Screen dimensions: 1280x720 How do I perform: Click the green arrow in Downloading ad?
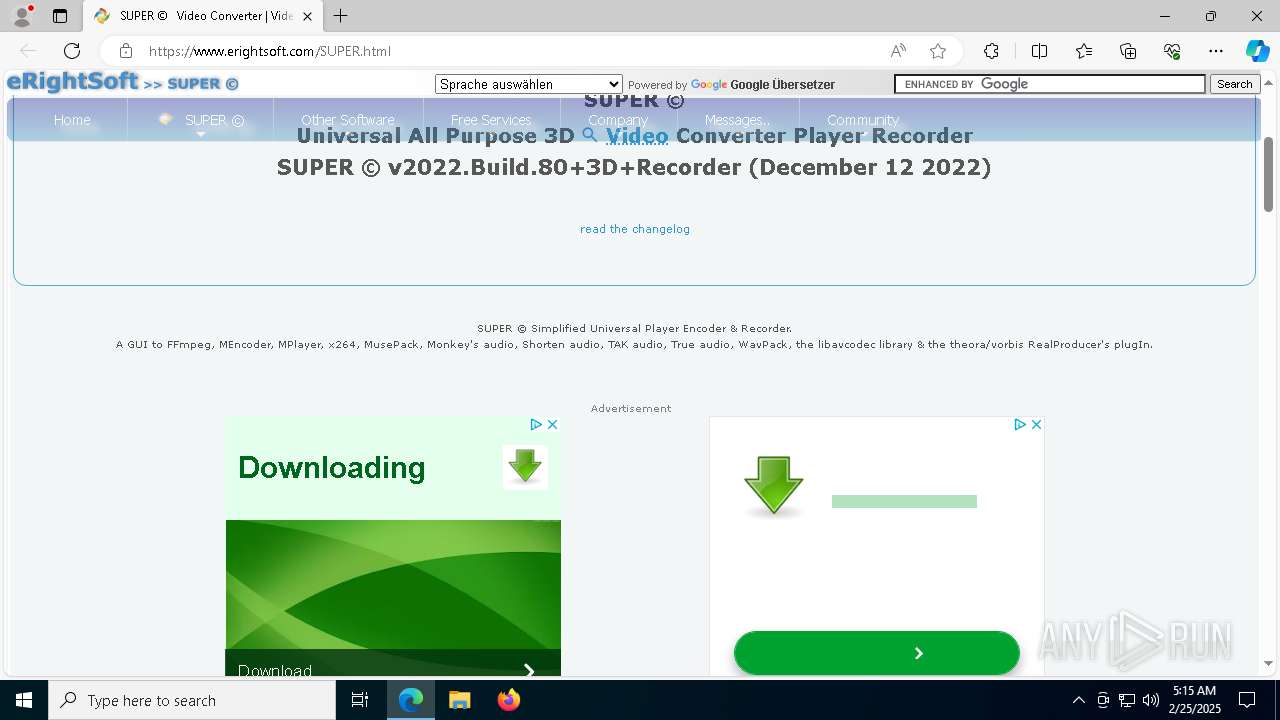(x=525, y=467)
